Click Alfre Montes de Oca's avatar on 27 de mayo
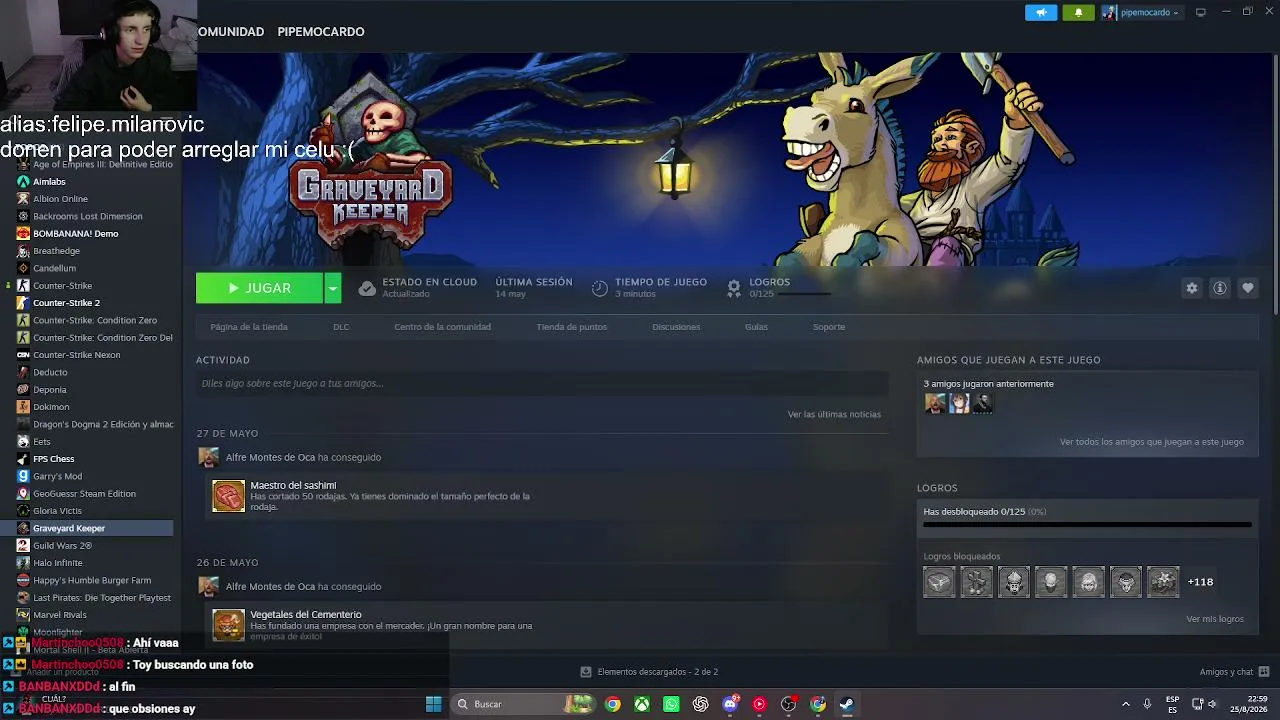The width and height of the screenshot is (1280, 720). [x=209, y=458]
